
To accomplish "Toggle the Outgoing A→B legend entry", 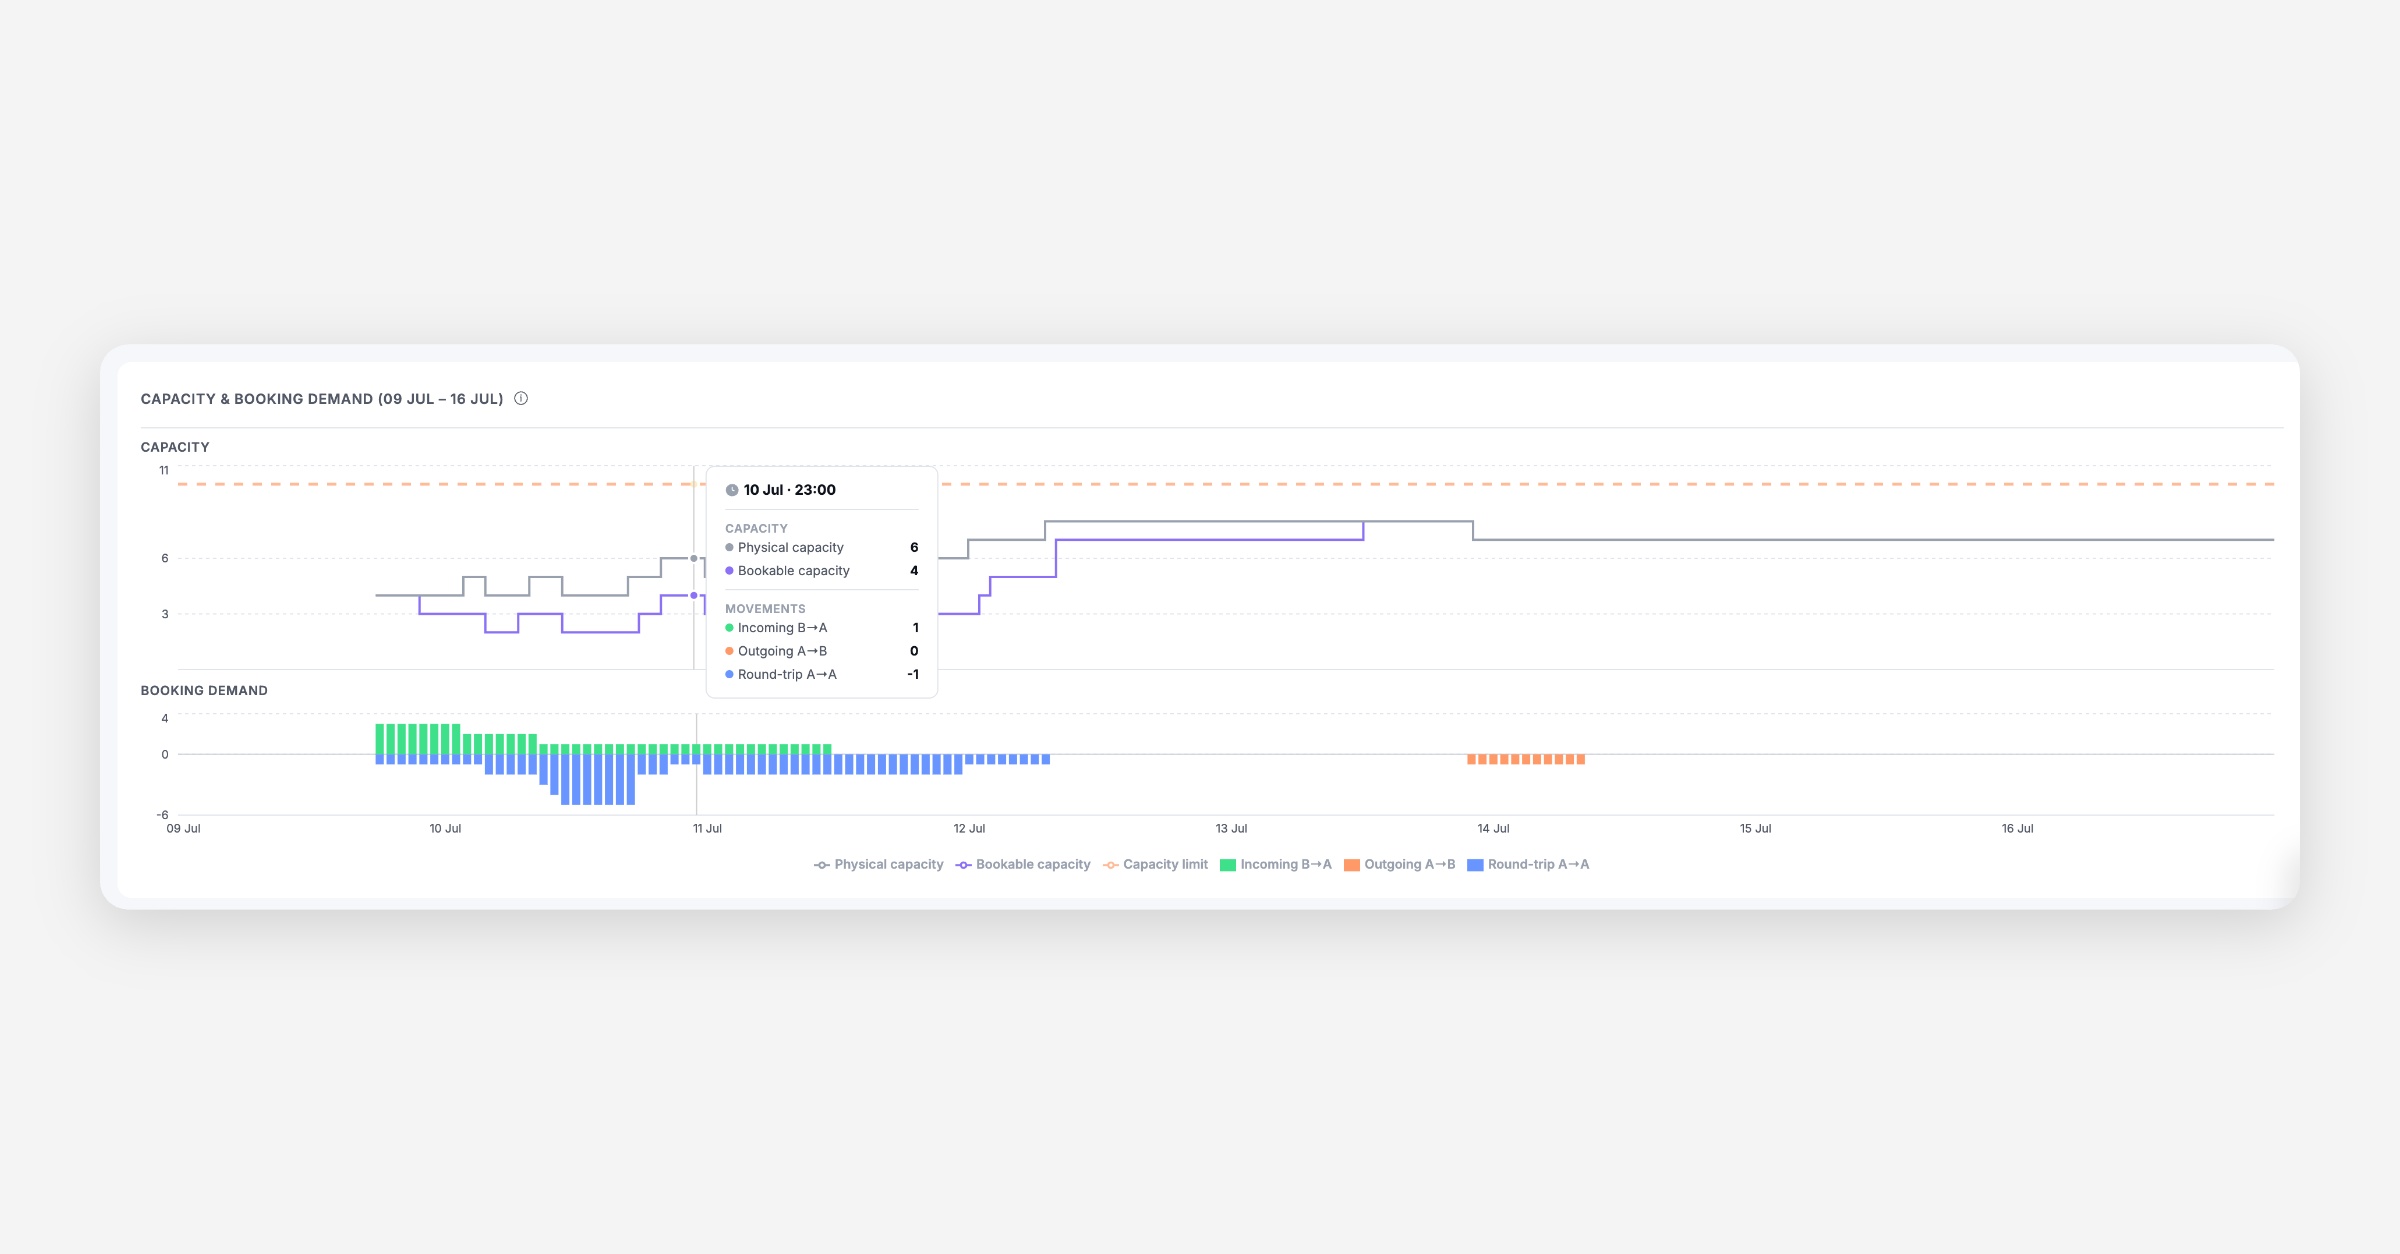I will (1399, 864).
